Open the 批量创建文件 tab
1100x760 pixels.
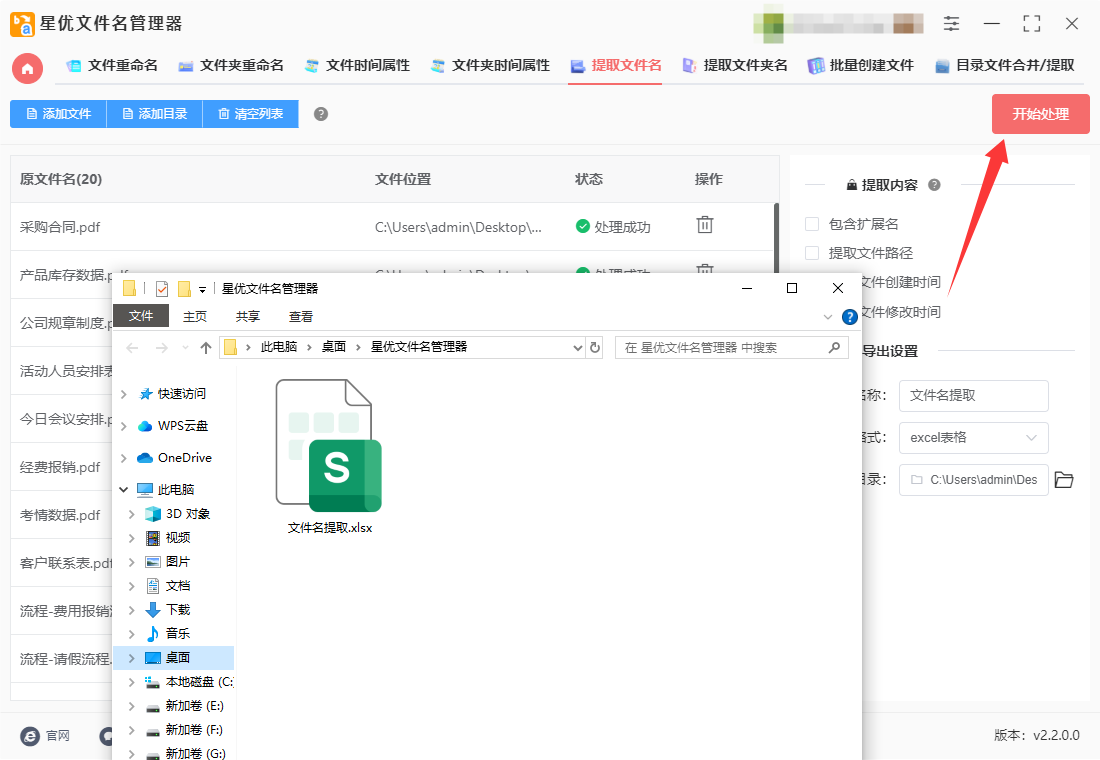click(x=861, y=66)
